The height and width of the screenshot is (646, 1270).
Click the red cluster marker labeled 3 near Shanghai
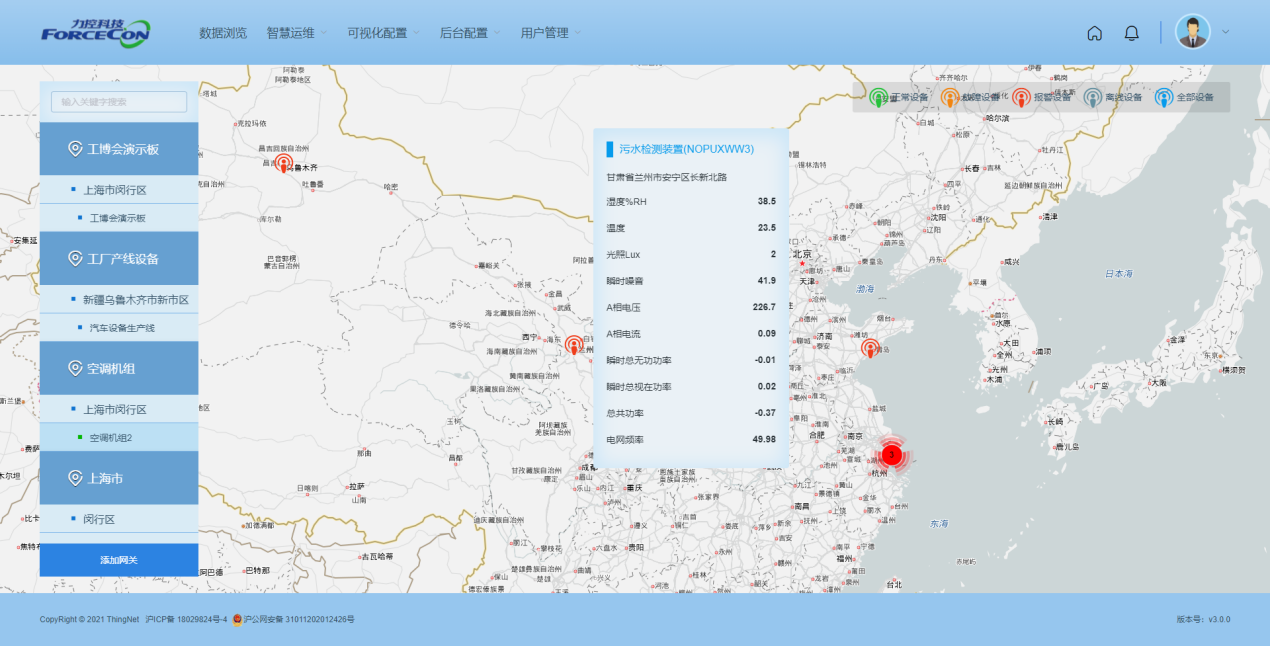892,455
